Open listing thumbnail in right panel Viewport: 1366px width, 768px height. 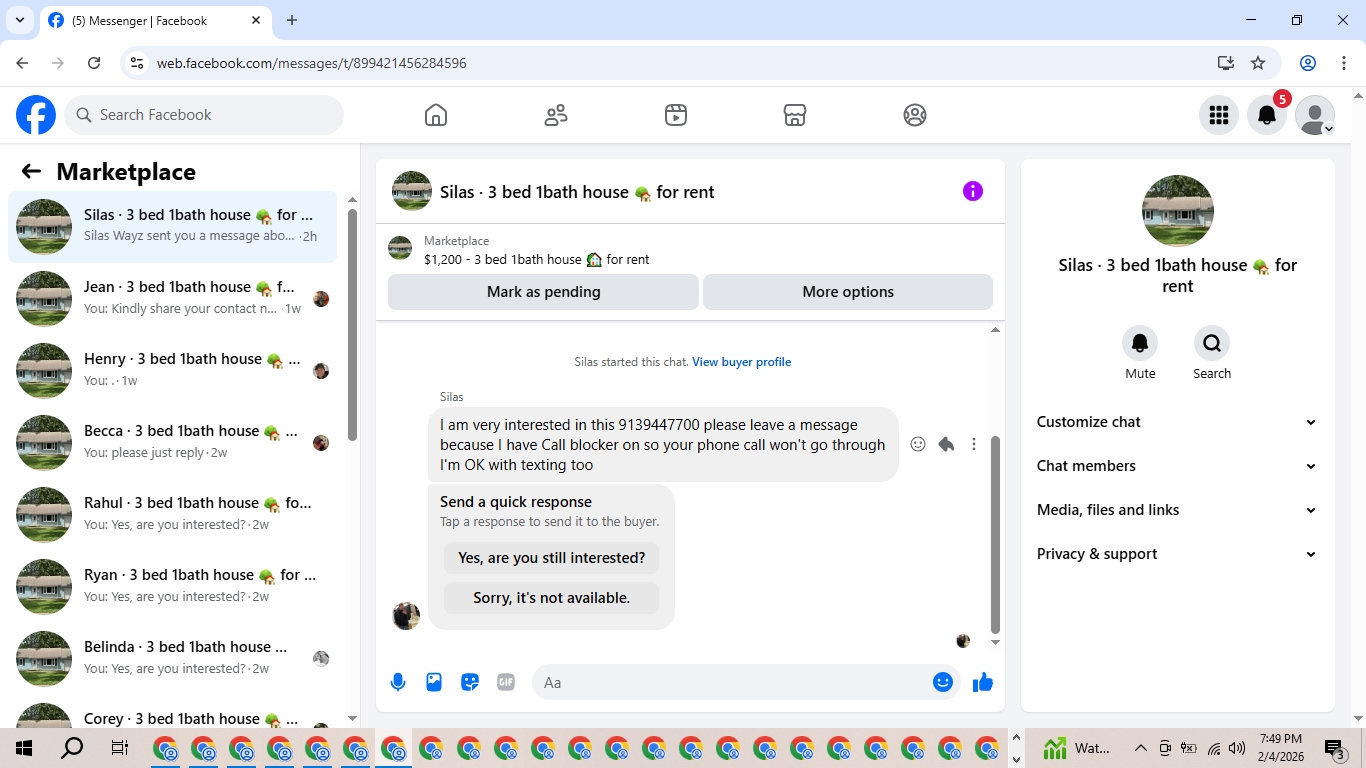click(1178, 211)
